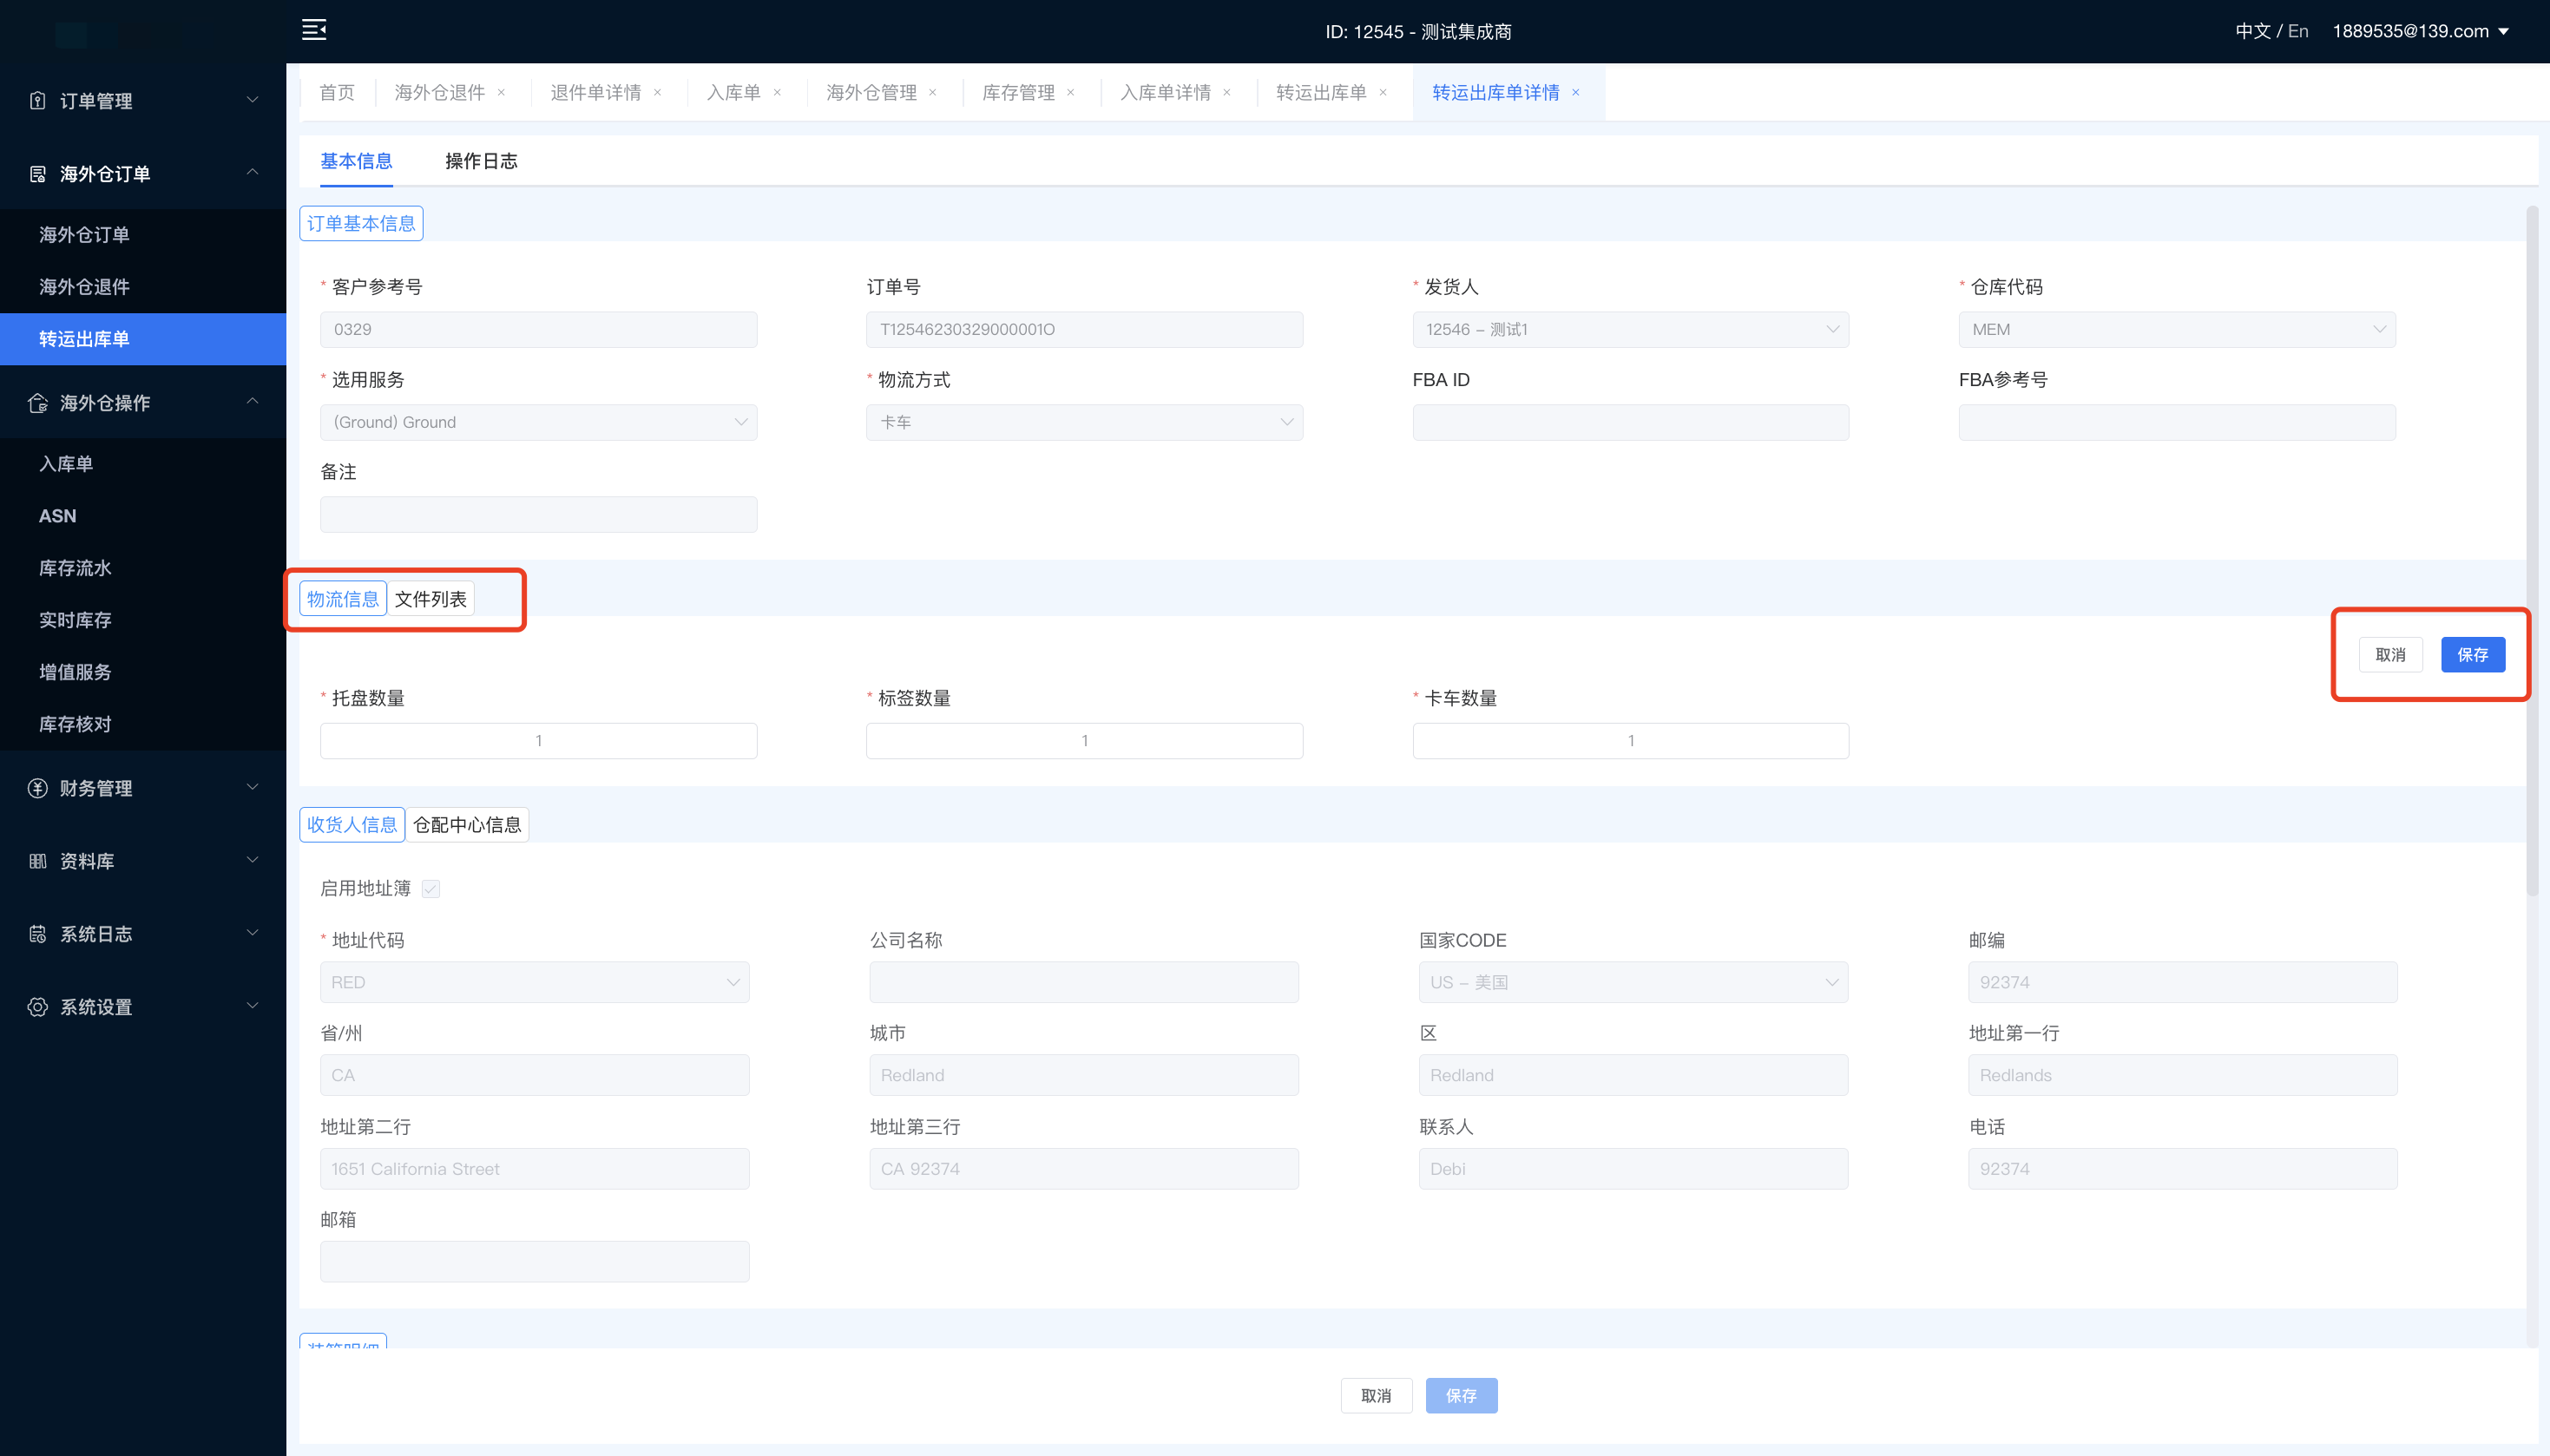Click the 财务管理 yen icon
Screen dimensions: 2550x1456
point(38,788)
